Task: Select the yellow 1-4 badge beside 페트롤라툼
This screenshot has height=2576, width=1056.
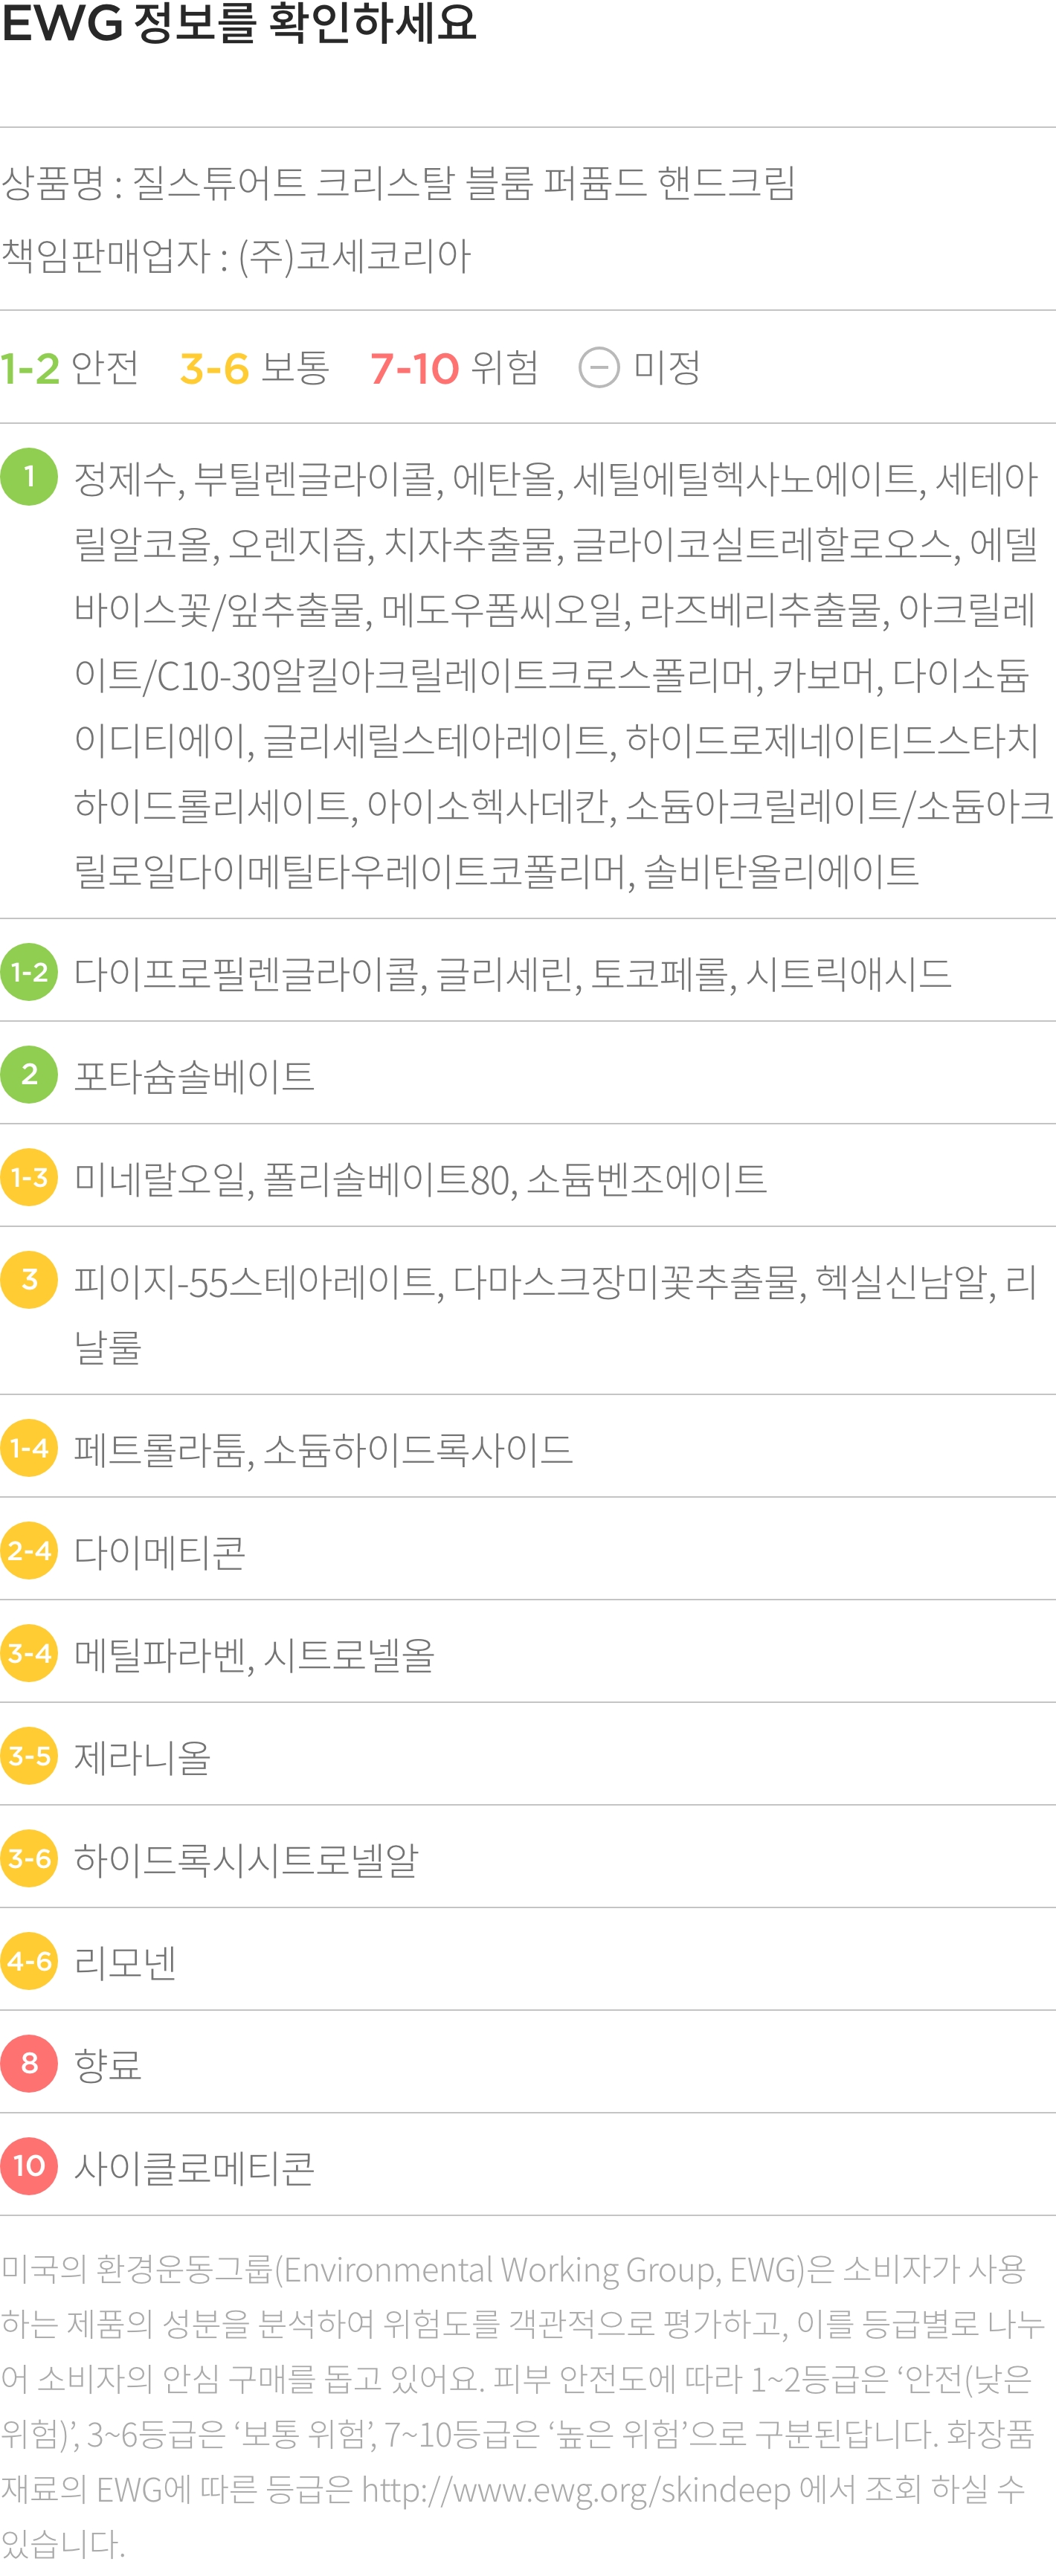Action: pos(29,1448)
